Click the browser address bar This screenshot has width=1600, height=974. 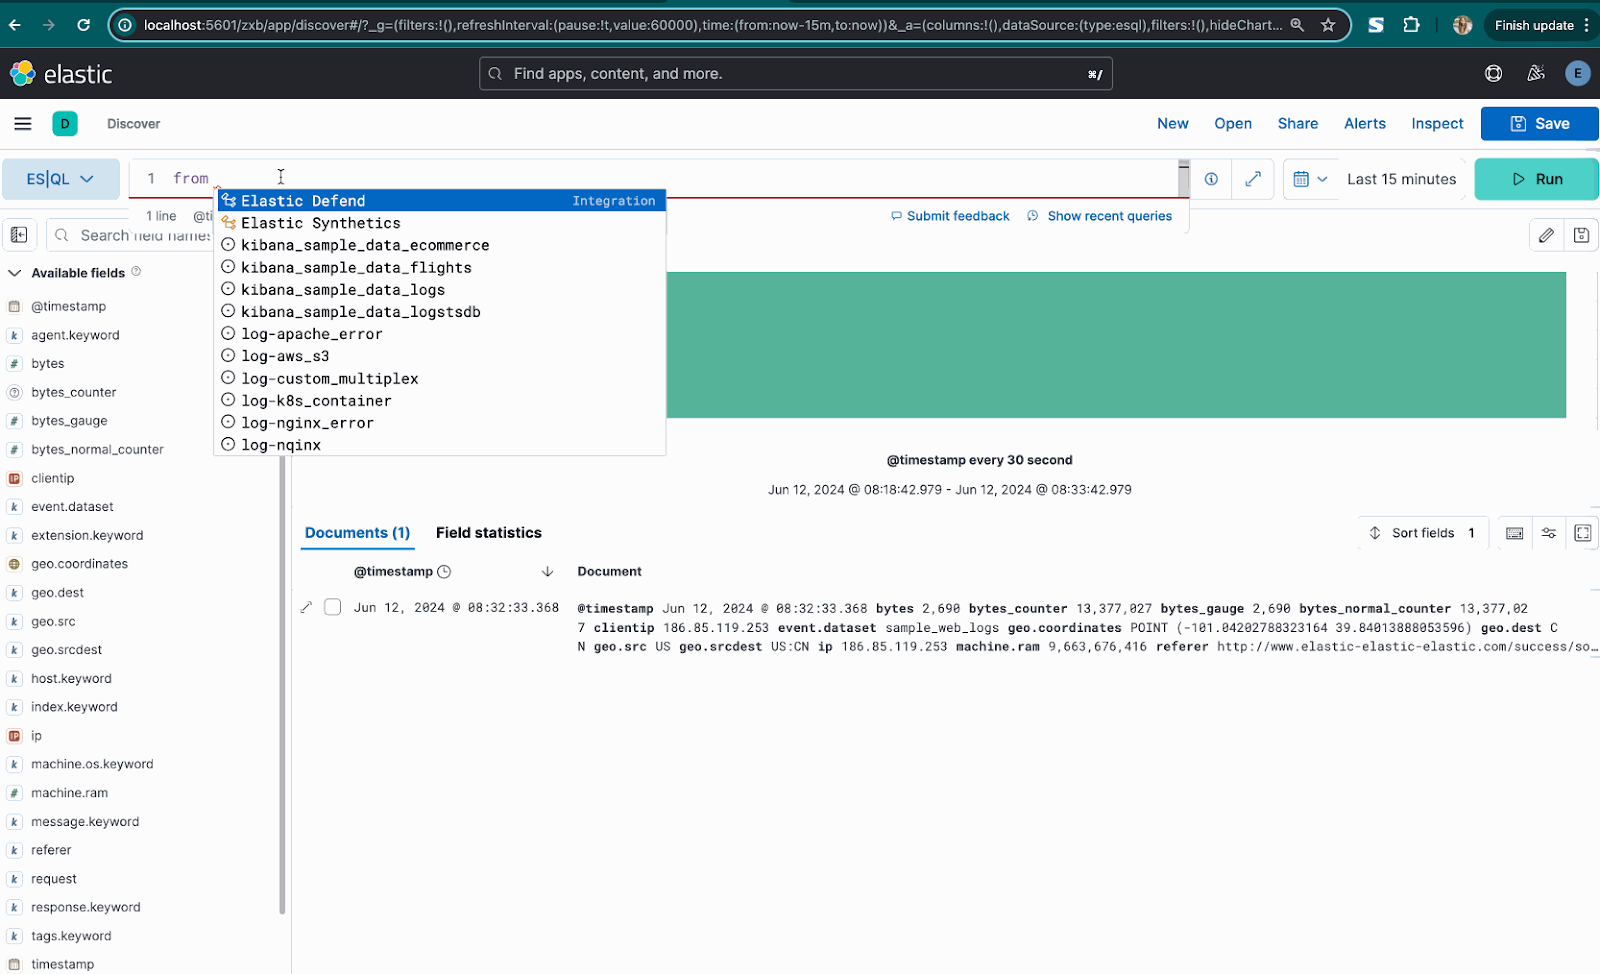click(712, 25)
